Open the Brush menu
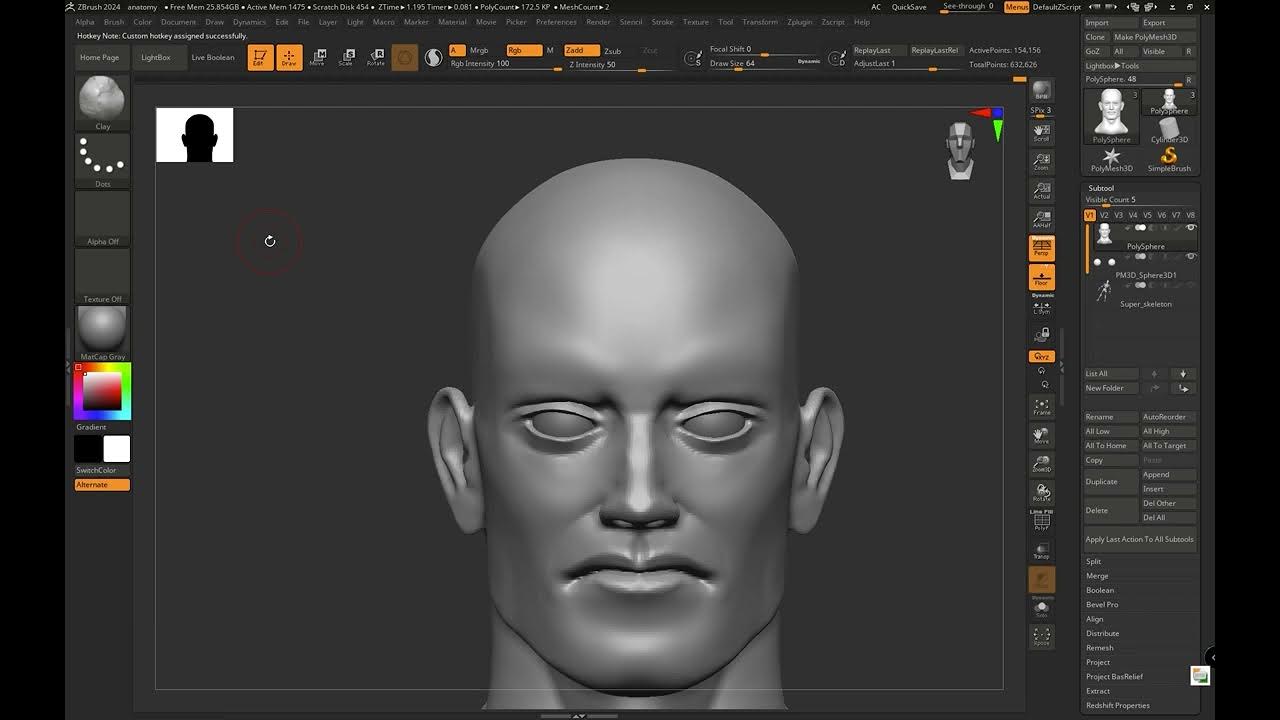The height and width of the screenshot is (720, 1280). [114, 22]
